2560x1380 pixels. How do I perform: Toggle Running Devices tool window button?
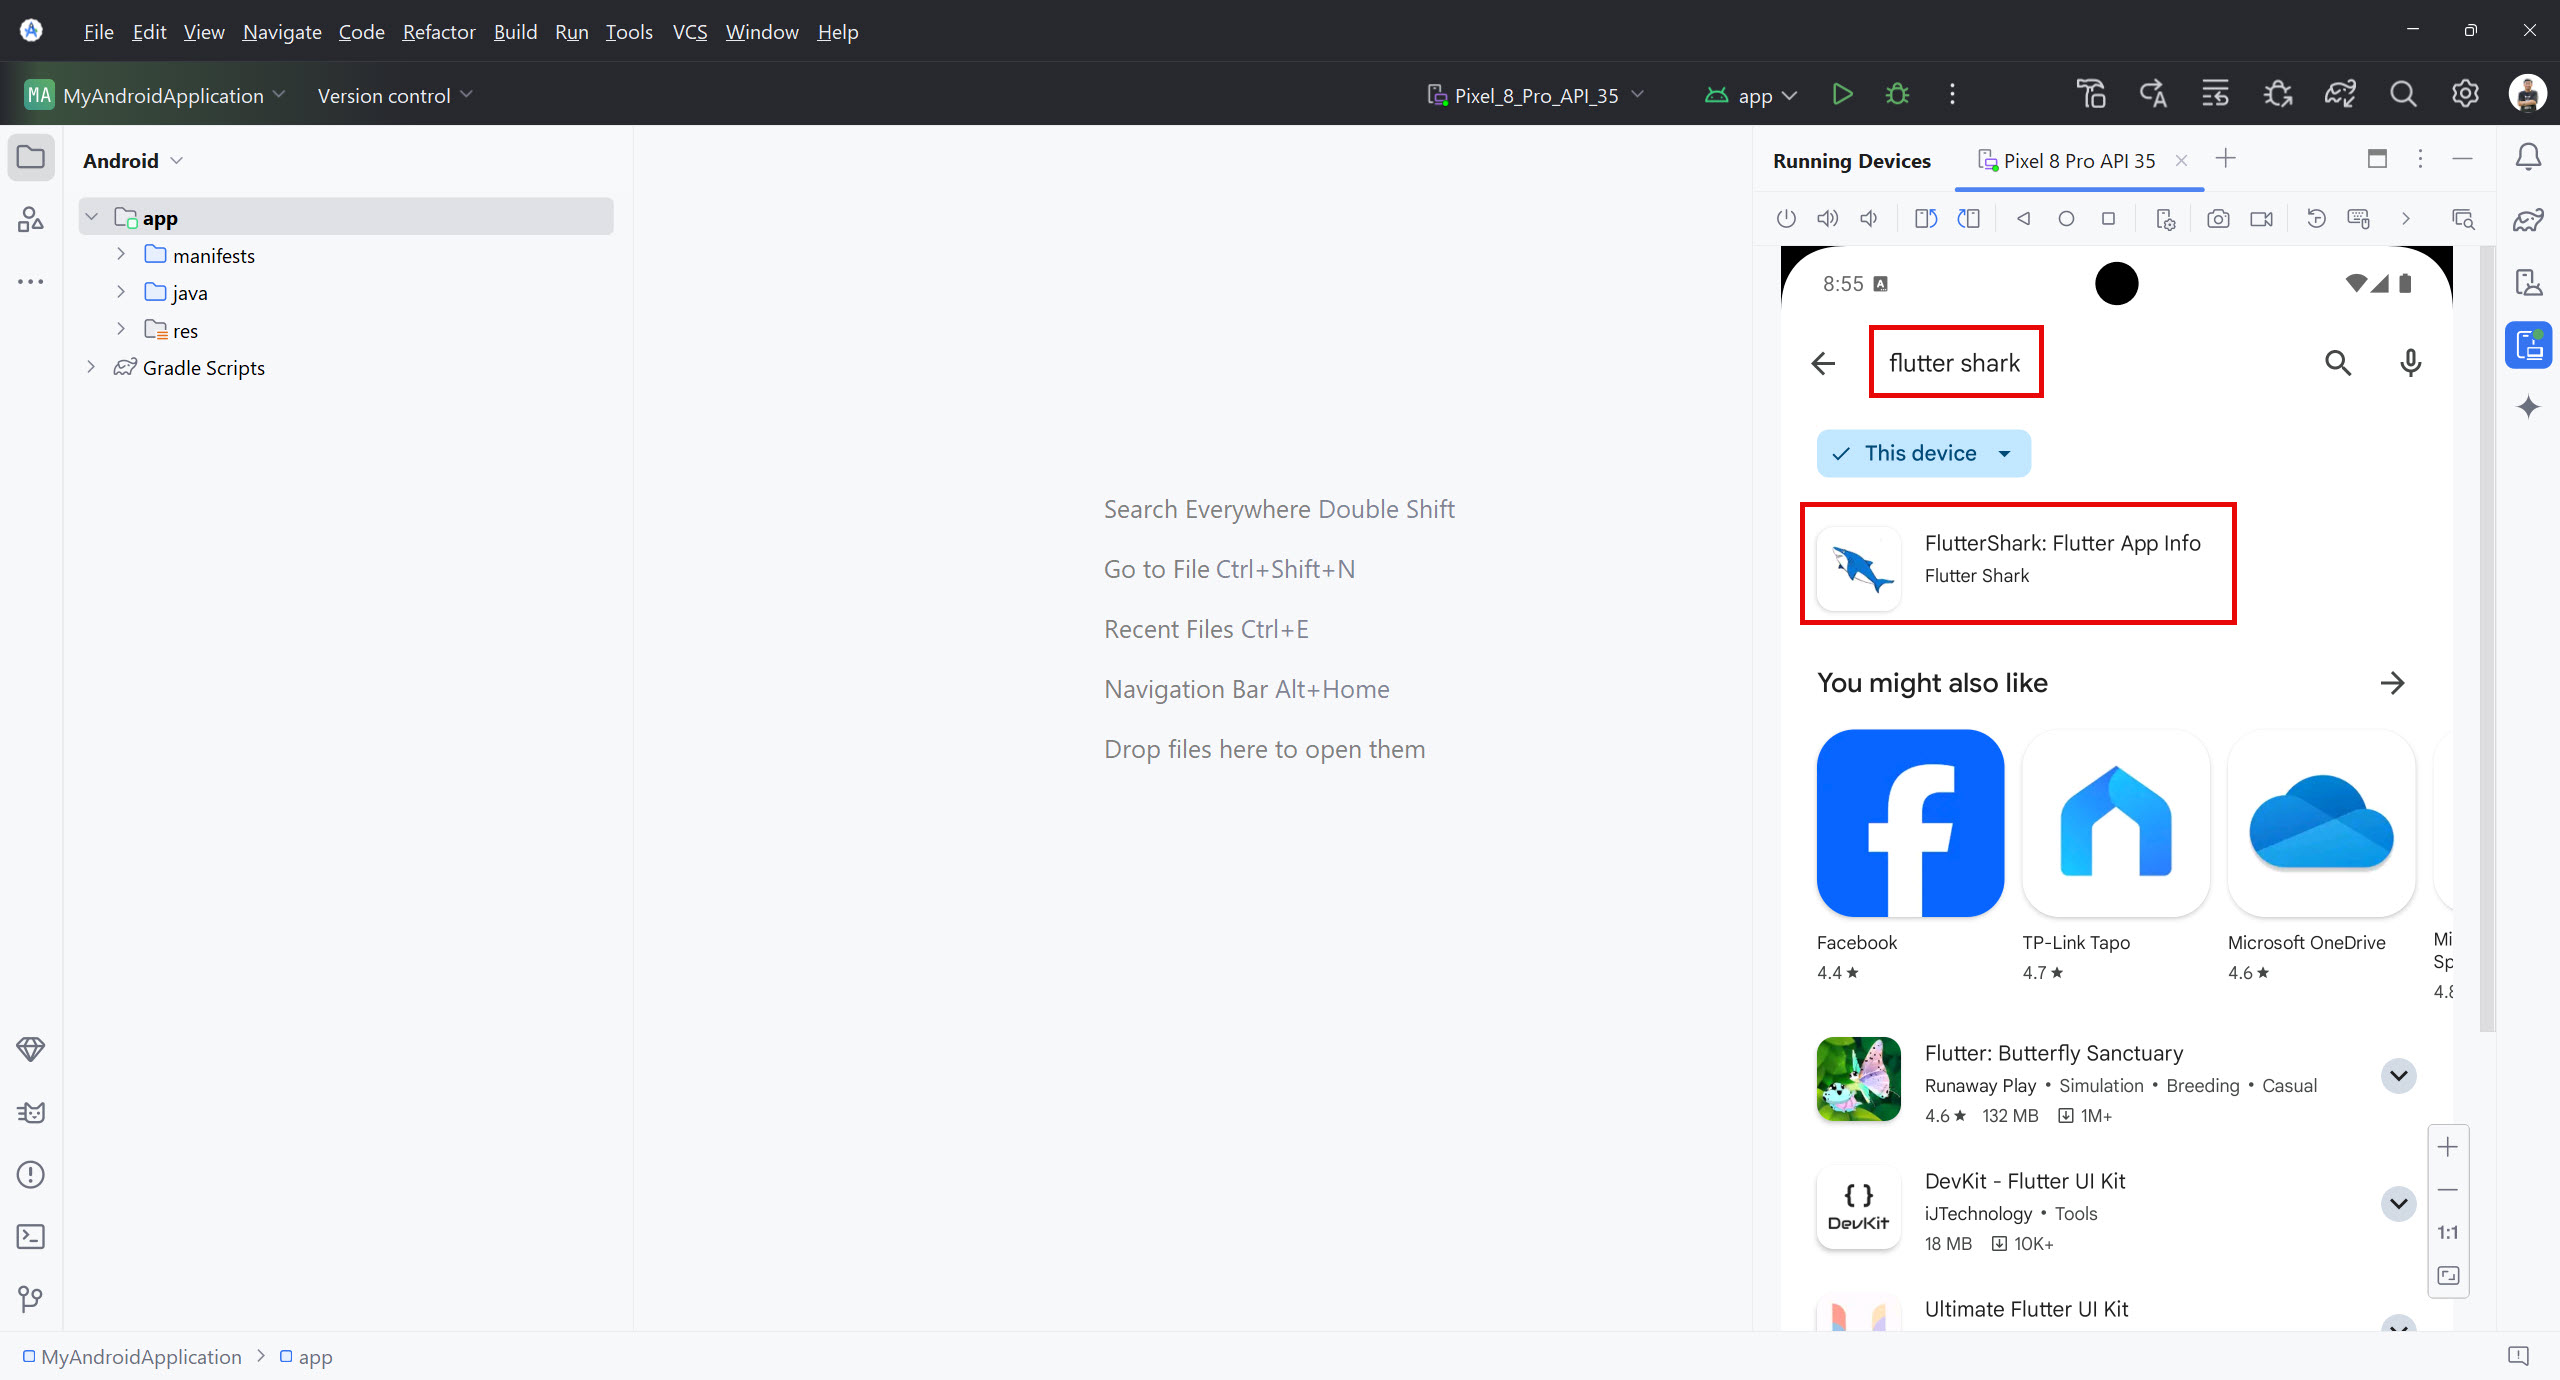[2528, 346]
